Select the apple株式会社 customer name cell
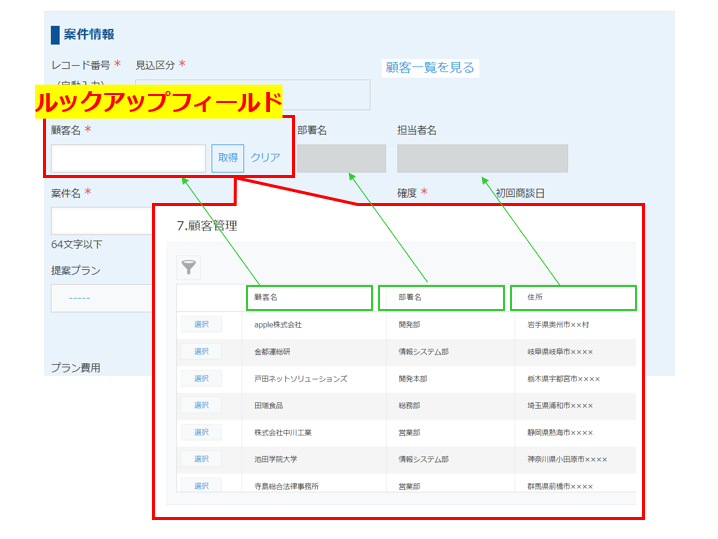This screenshot has height=539, width=718. 278,325
